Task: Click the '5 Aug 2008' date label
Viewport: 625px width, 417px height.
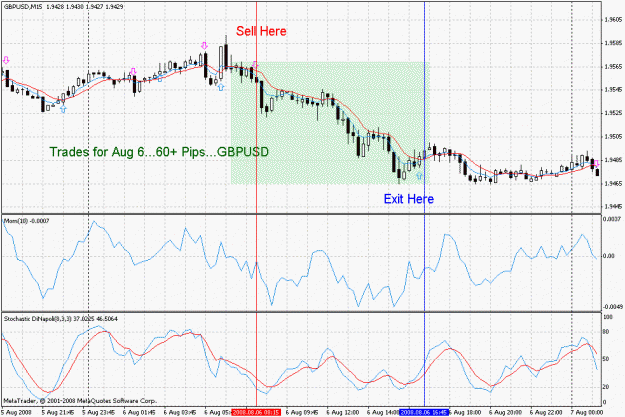Action: tap(16, 412)
